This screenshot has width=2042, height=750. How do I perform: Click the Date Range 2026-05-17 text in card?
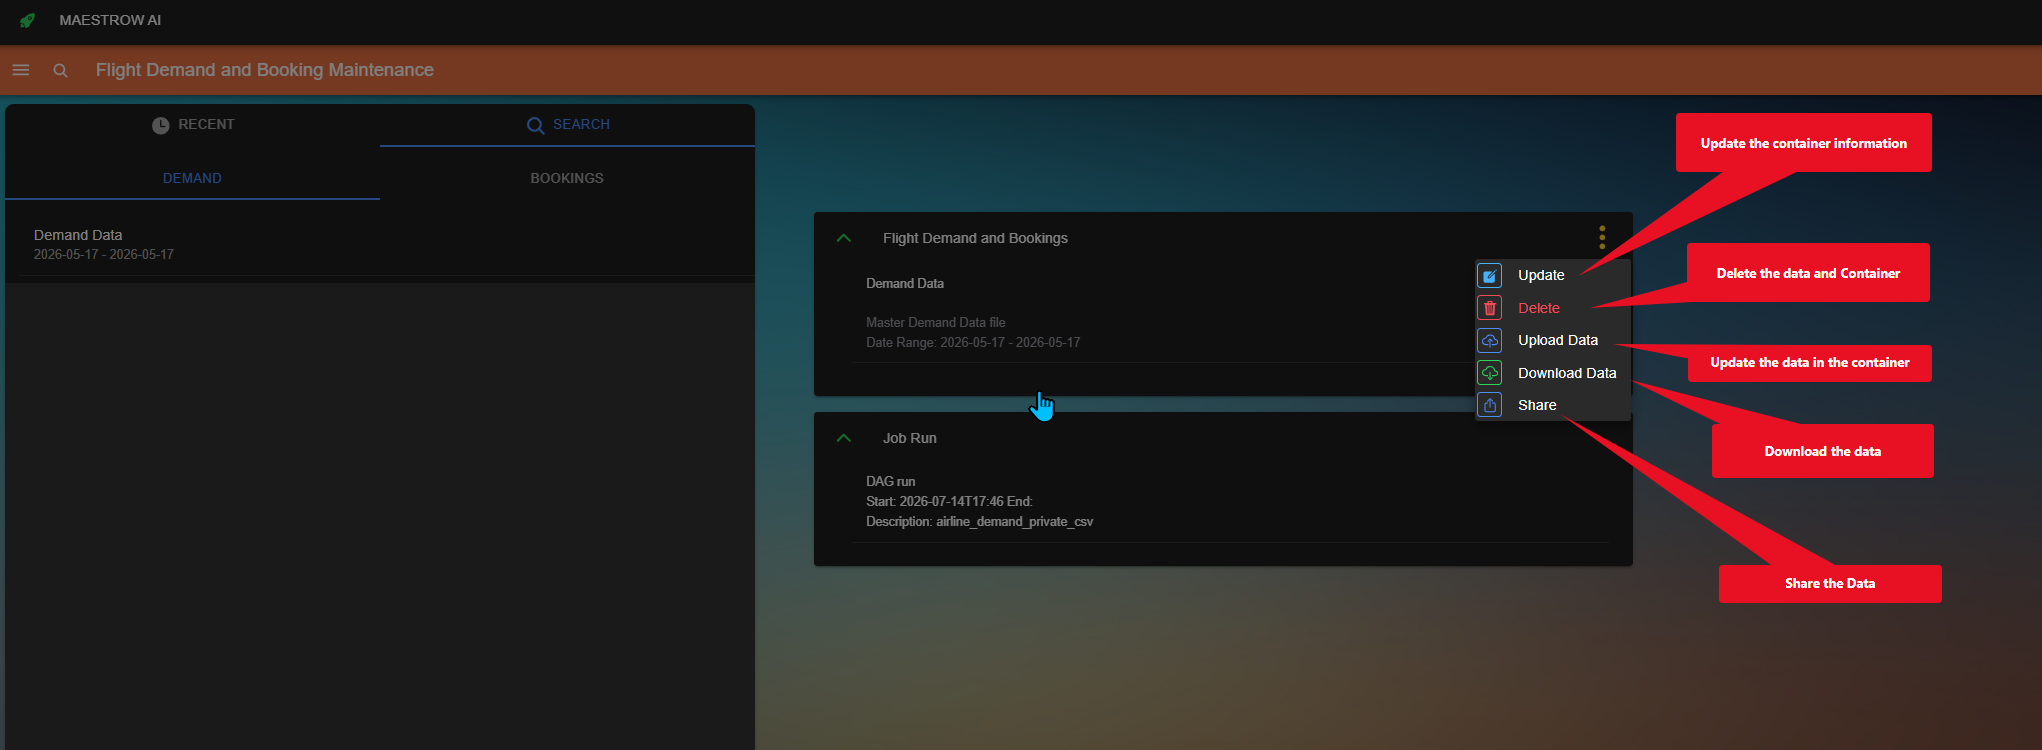973,342
